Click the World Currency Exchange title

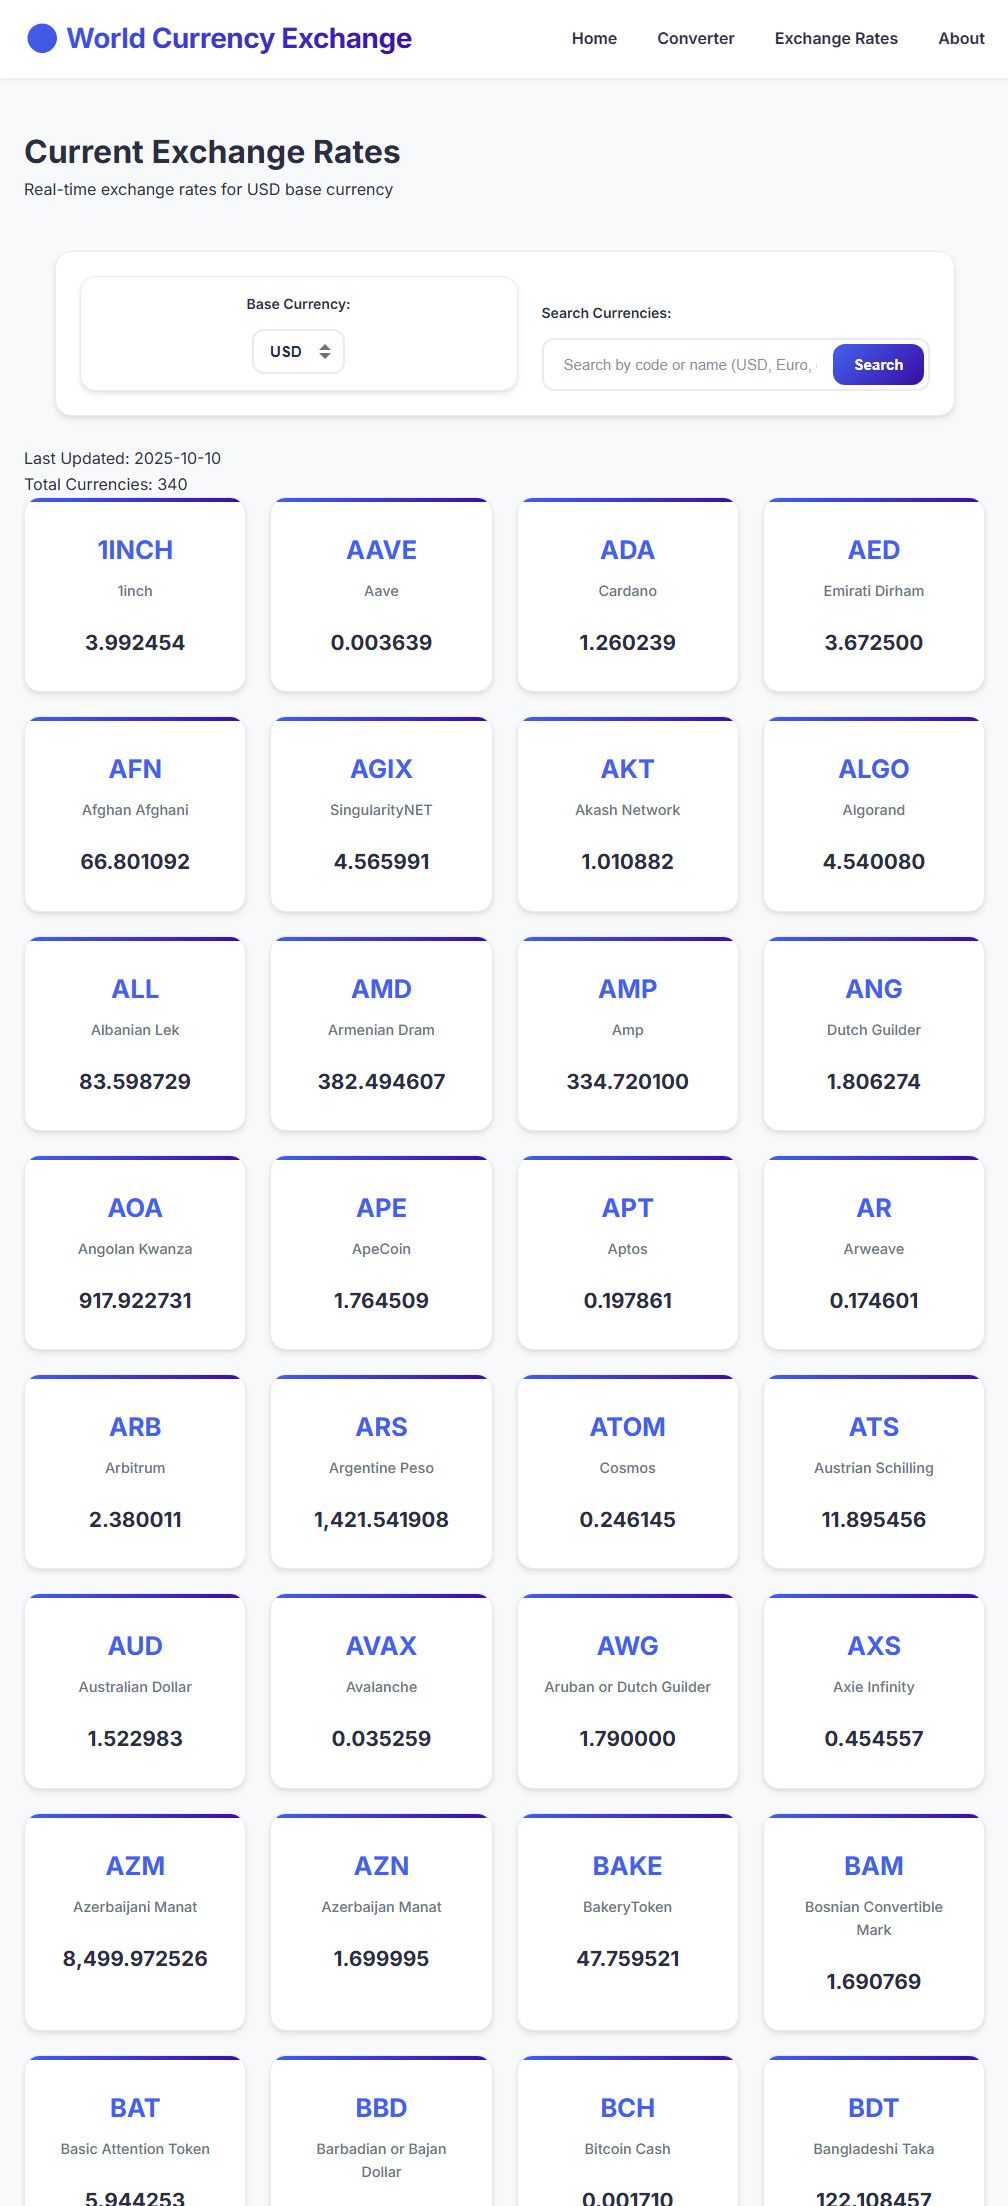click(239, 39)
